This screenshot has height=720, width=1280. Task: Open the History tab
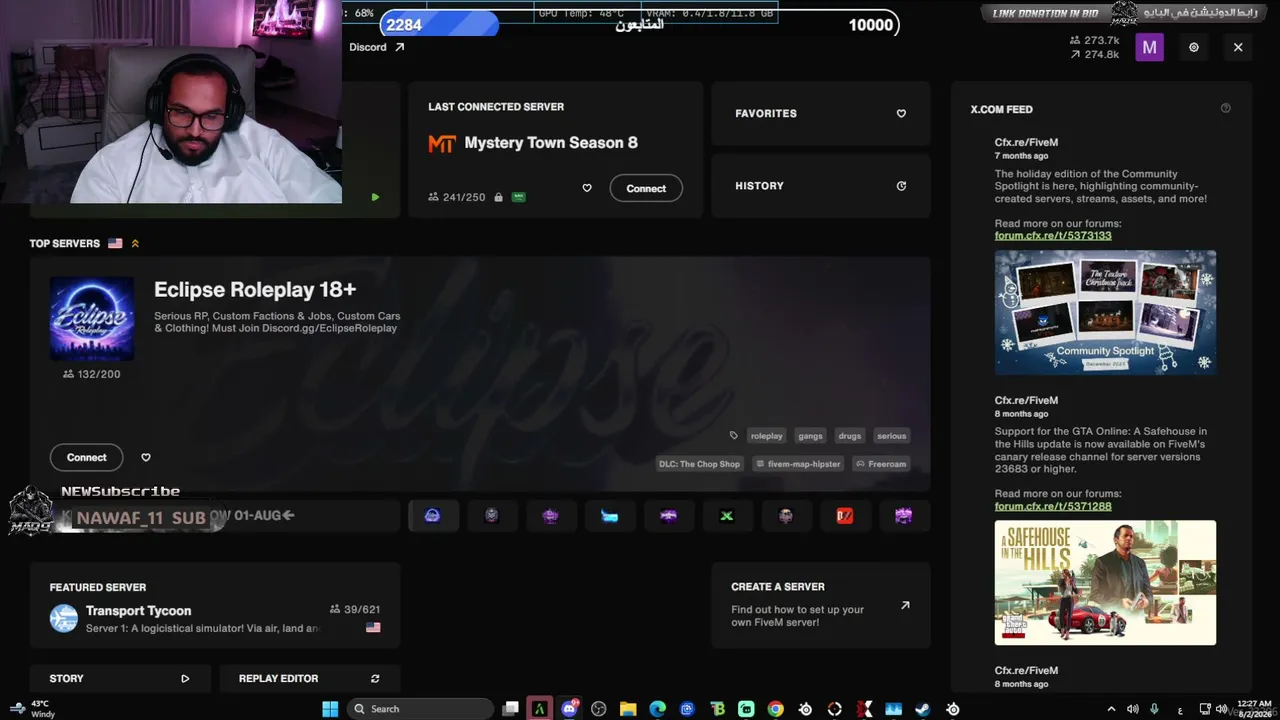pyautogui.click(x=820, y=186)
